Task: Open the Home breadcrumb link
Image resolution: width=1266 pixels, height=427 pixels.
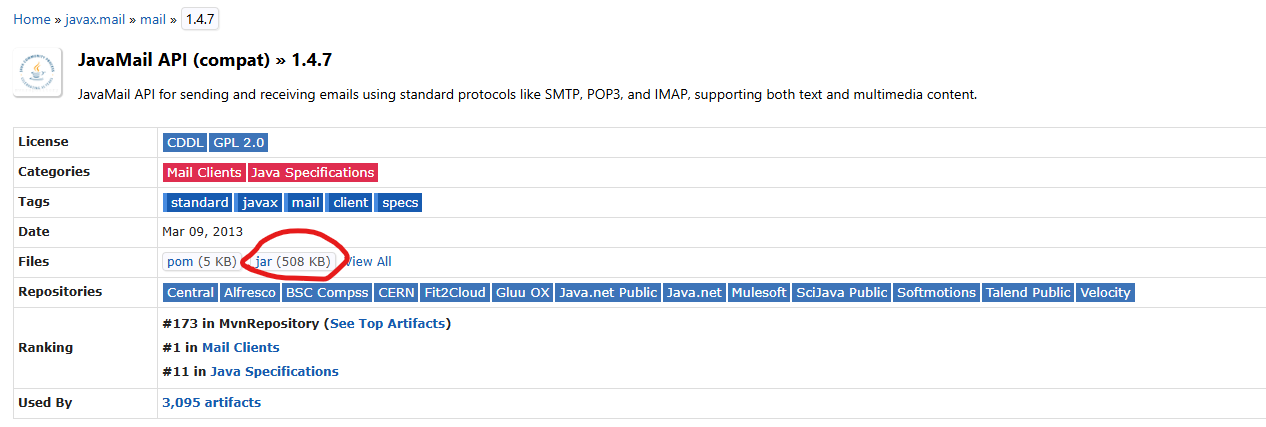Action: tap(31, 19)
